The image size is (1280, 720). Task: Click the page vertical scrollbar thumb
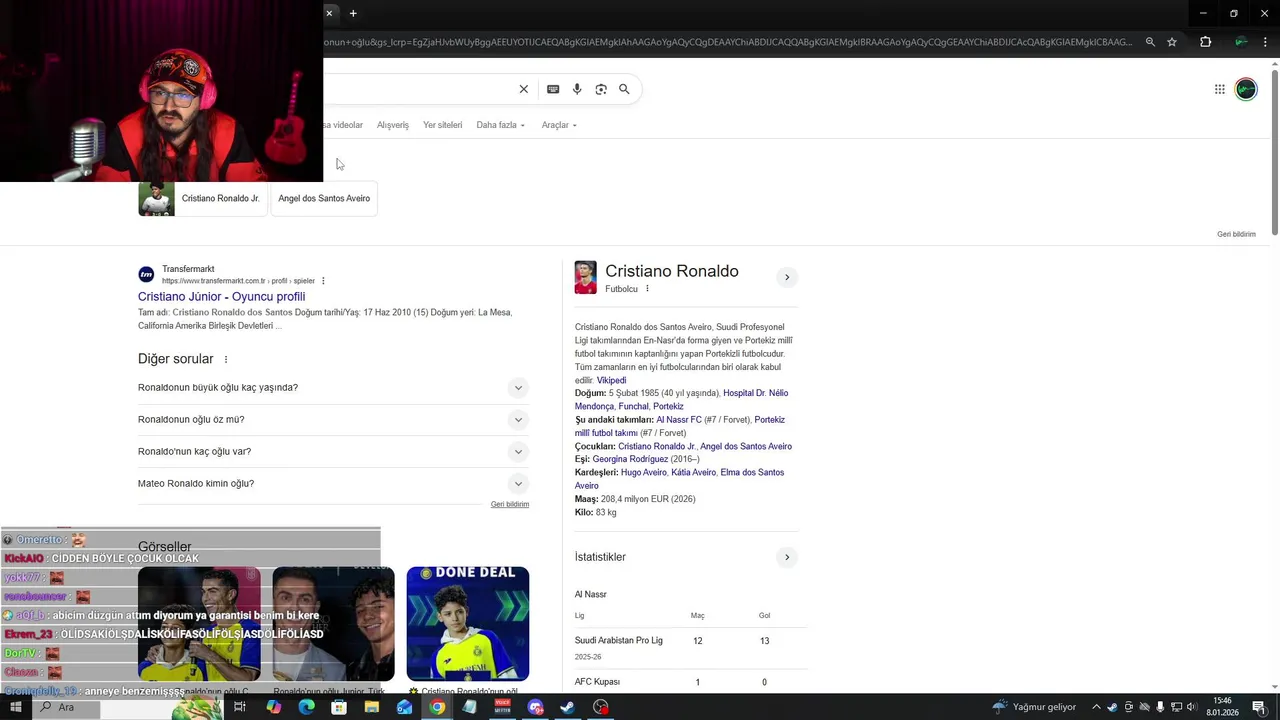point(1275,152)
